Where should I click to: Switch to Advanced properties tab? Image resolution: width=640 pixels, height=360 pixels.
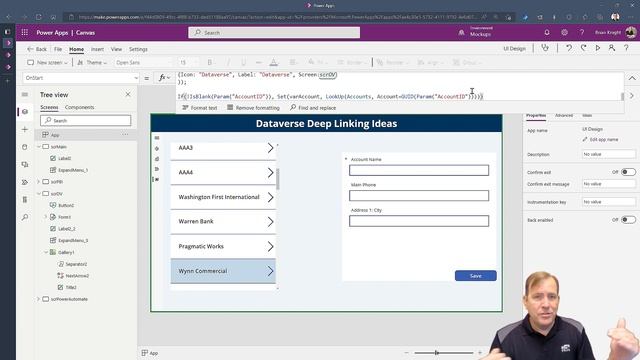(564, 116)
